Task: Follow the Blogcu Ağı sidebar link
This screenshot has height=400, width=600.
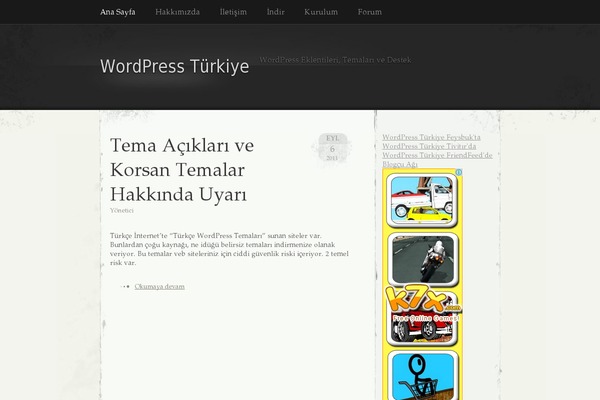Action: point(400,164)
